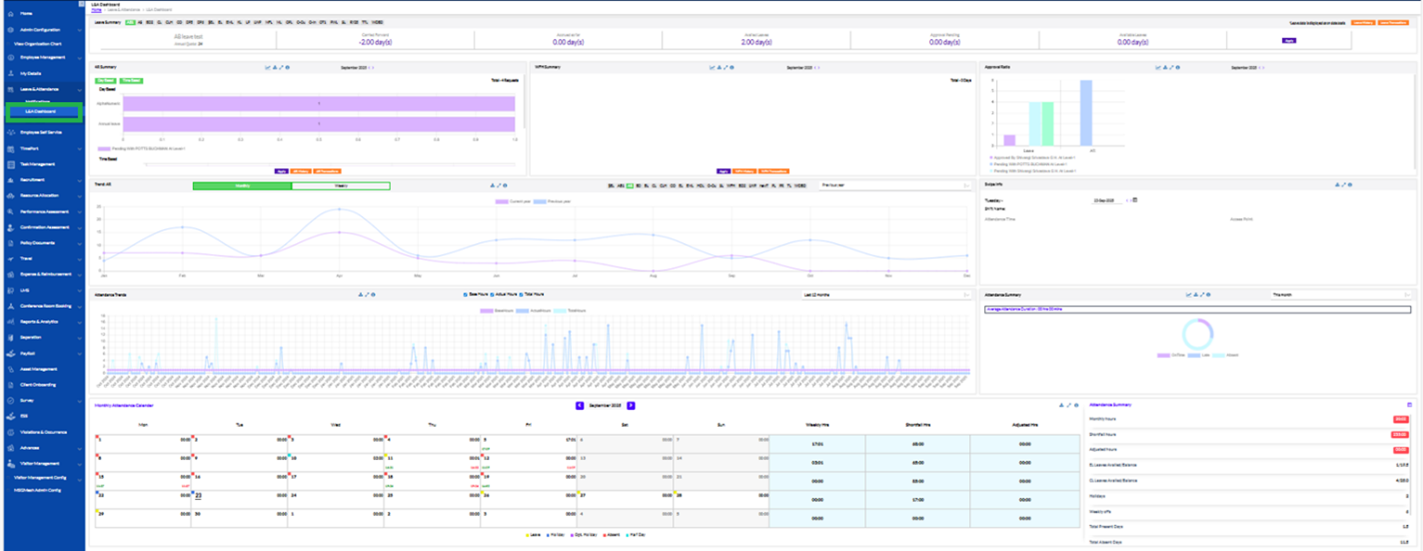Click the purple Apply button in summary
The height and width of the screenshot is (551, 1423).
coord(282,171)
